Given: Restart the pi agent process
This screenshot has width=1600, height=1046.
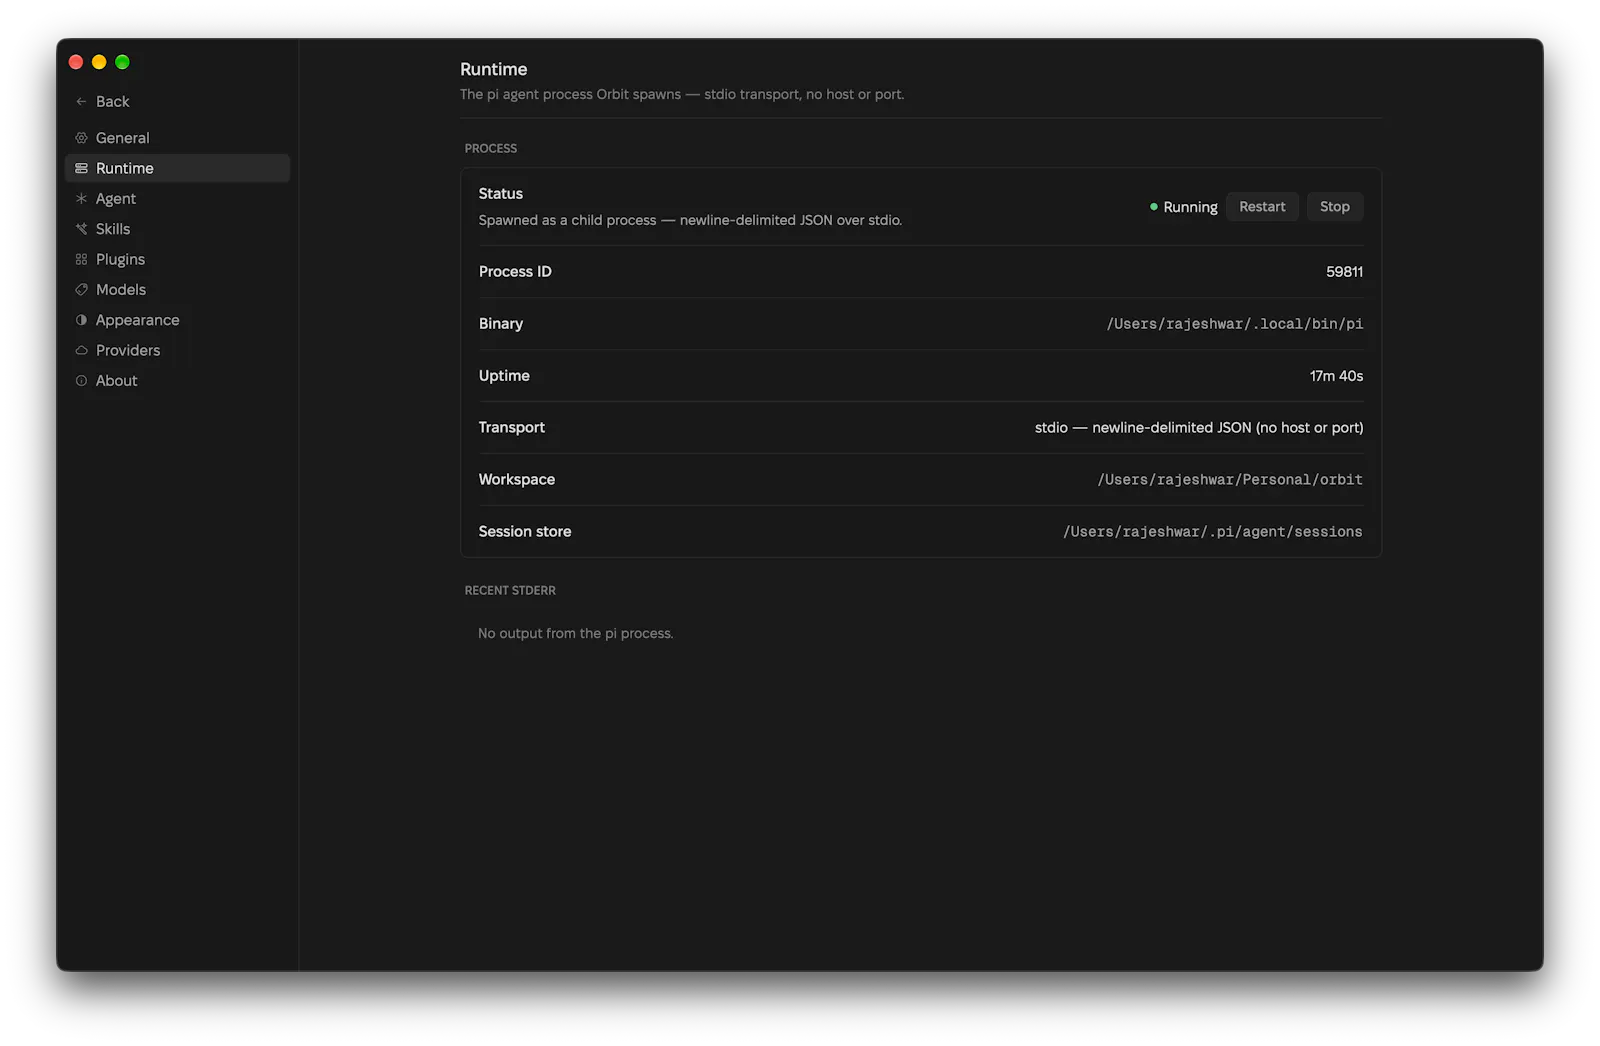Looking at the screenshot, I should (x=1262, y=207).
